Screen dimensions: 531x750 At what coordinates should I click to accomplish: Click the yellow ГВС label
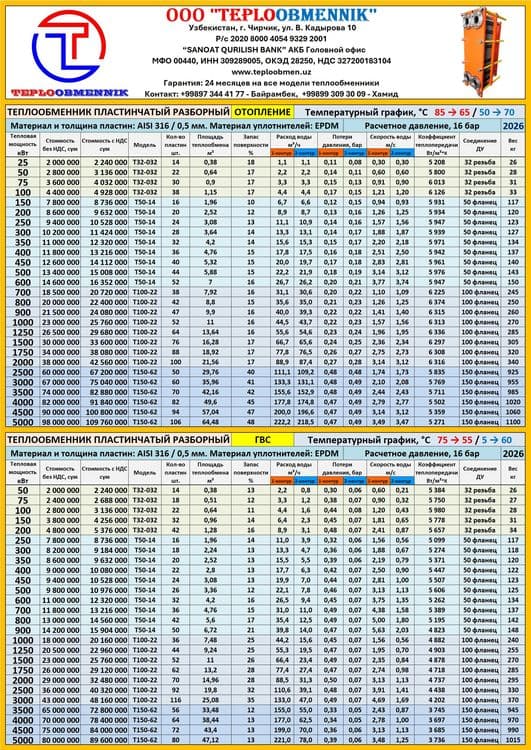[262, 440]
